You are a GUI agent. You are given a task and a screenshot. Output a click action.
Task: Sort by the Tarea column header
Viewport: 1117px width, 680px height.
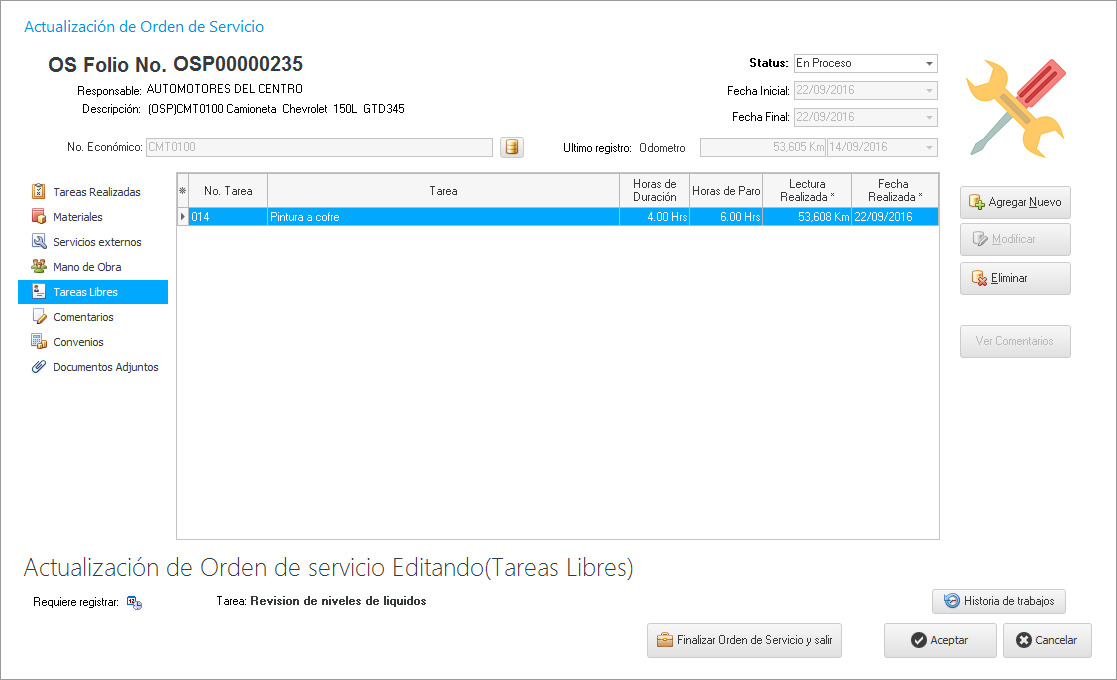443,190
